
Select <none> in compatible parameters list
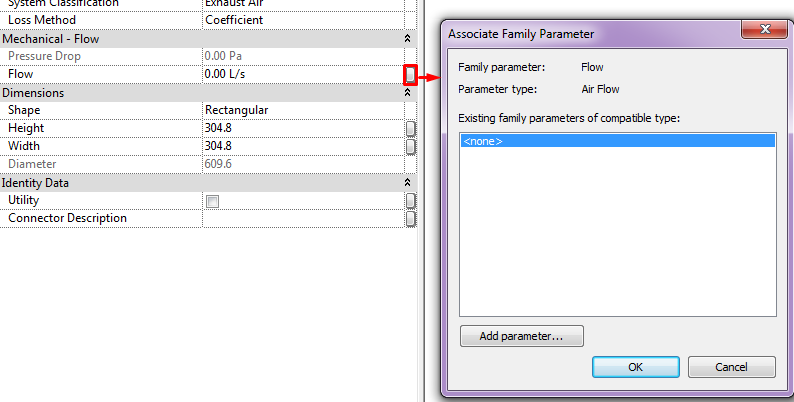point(618,141)
